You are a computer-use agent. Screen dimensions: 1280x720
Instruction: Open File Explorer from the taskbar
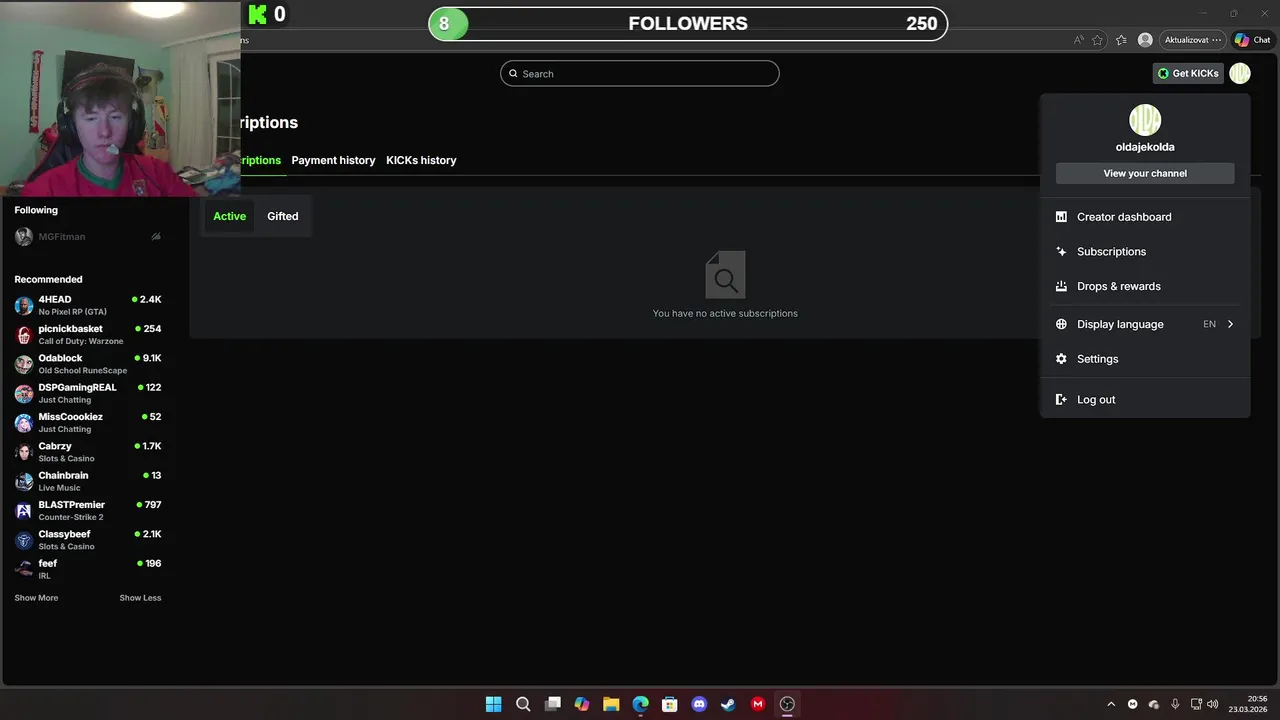tap(611, 704)
